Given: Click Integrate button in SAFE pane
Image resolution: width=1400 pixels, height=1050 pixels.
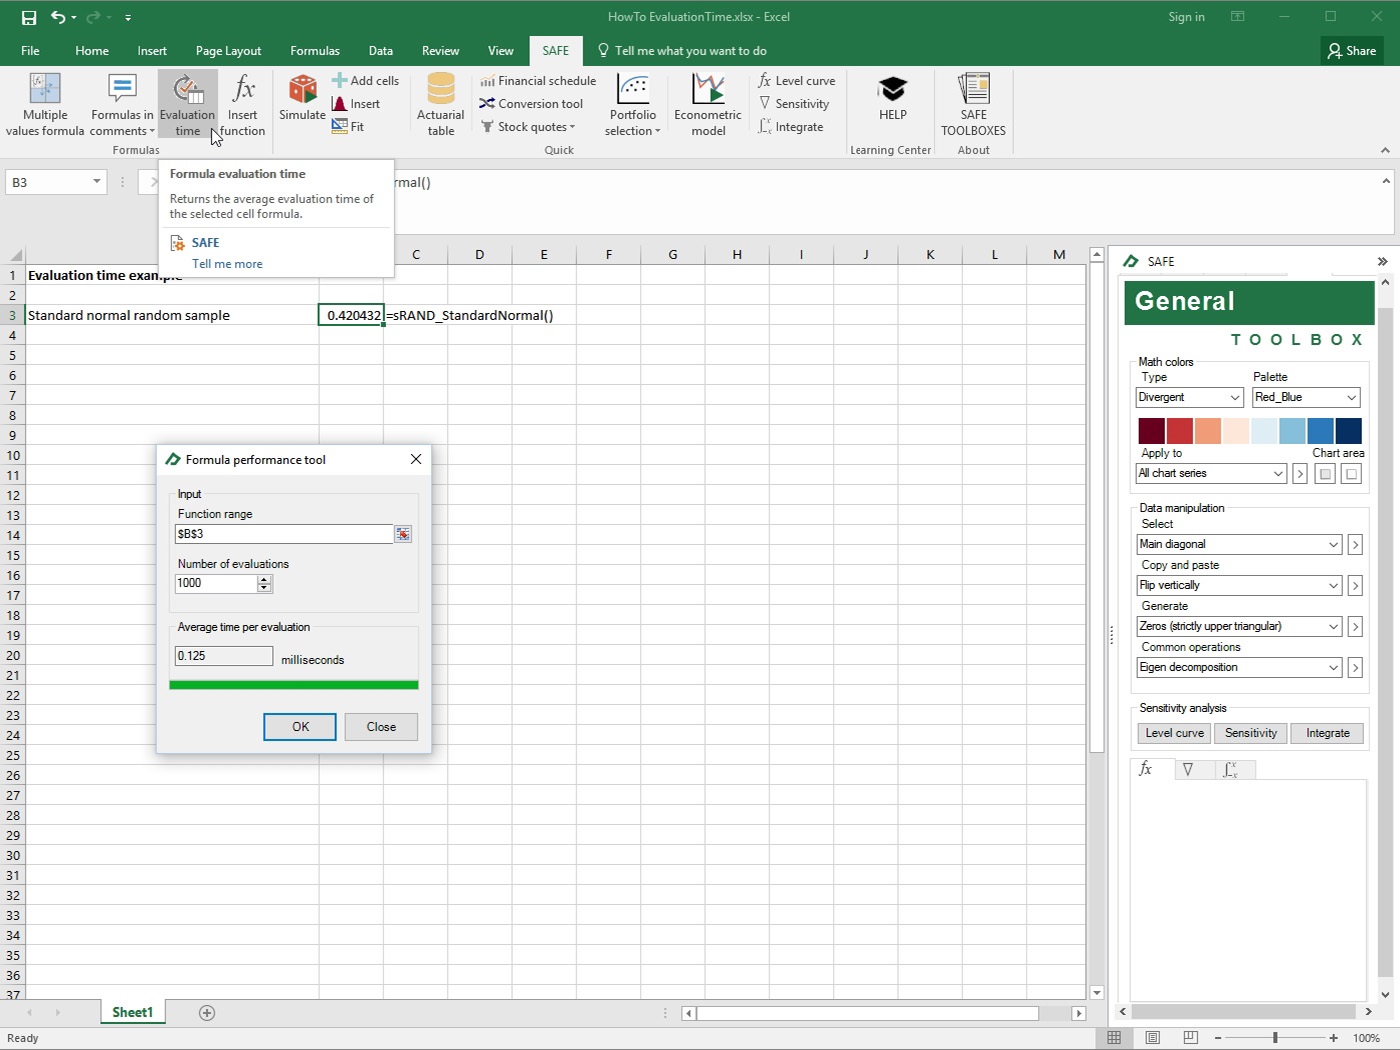Looking at the screenshot, I should (1328, 733).
